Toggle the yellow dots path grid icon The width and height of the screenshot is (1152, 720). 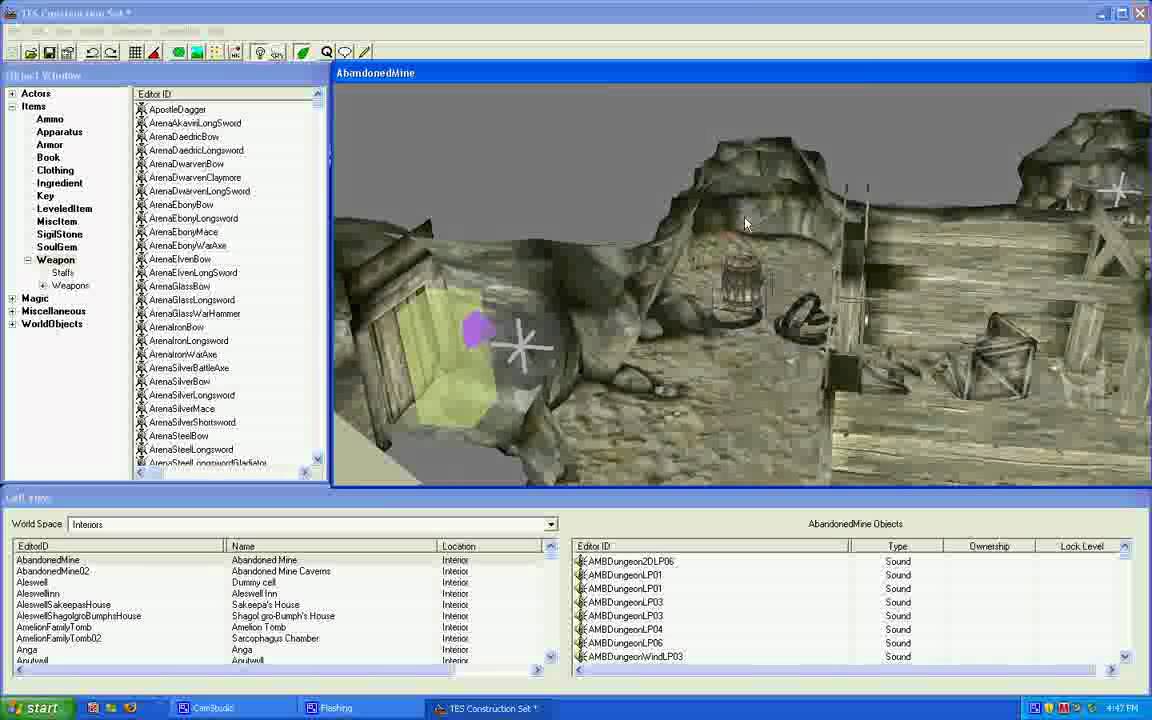click(216, 52)
